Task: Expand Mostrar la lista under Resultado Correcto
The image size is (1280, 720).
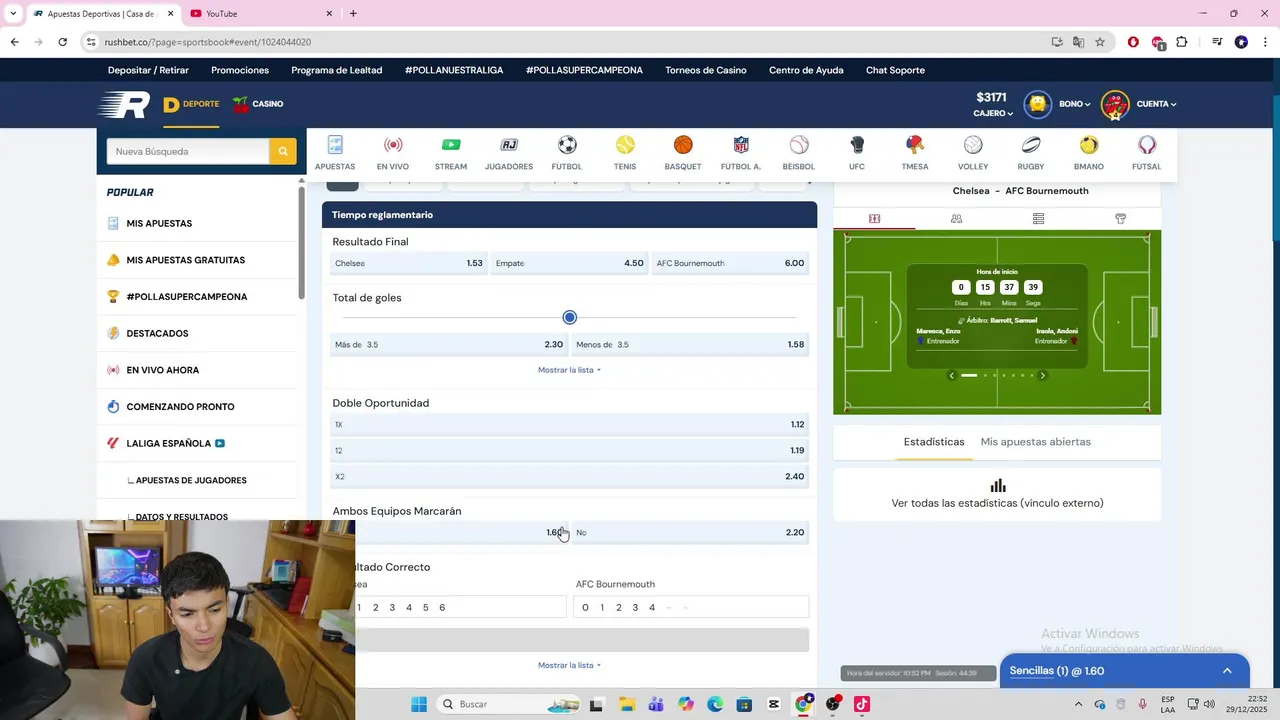Action: (569, 665)
